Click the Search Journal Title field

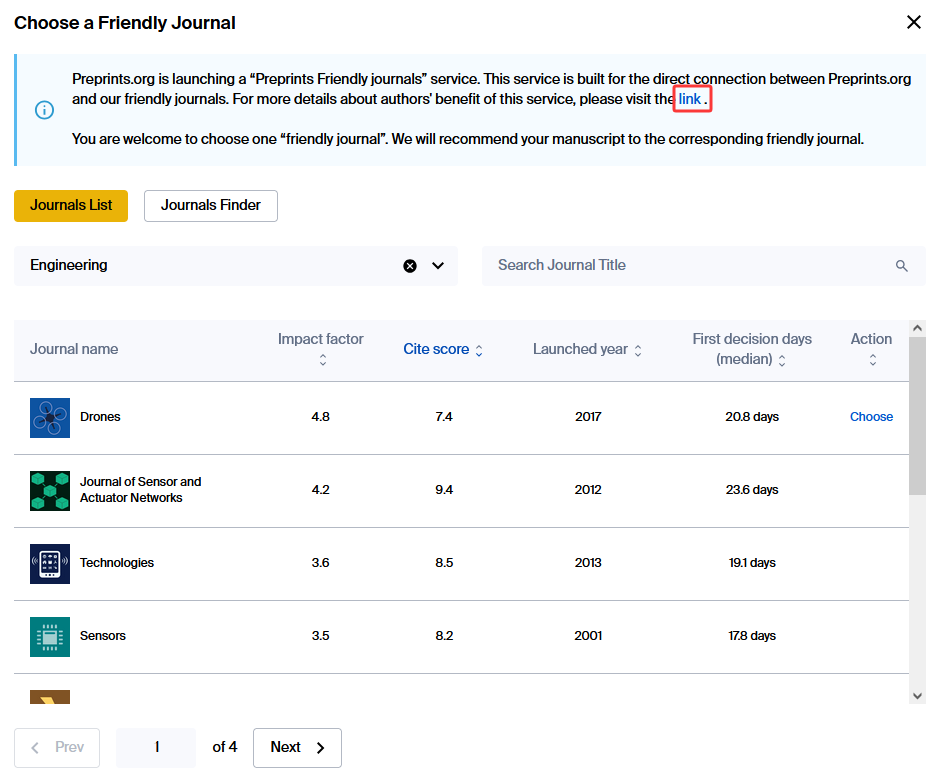690,266
